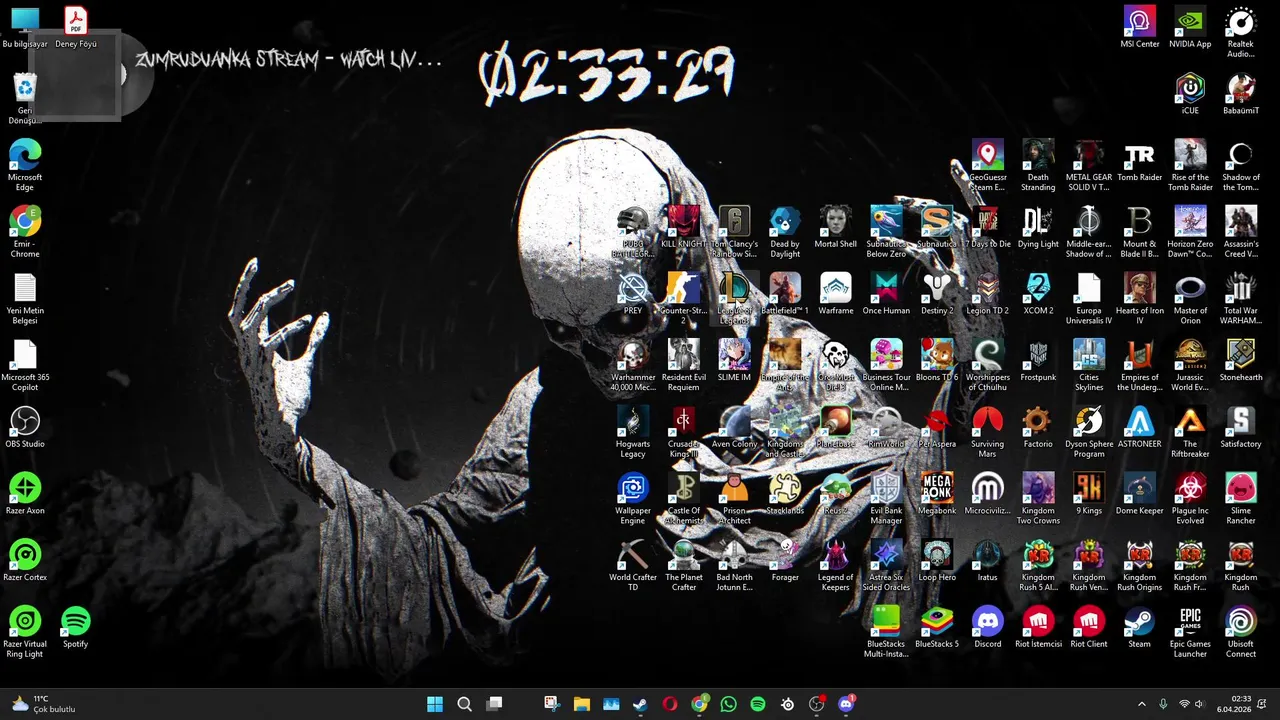Open network Wi-Fi tray icon
The height and width of the screenshot is (720, 1280).
click(x=1184, y=704)
